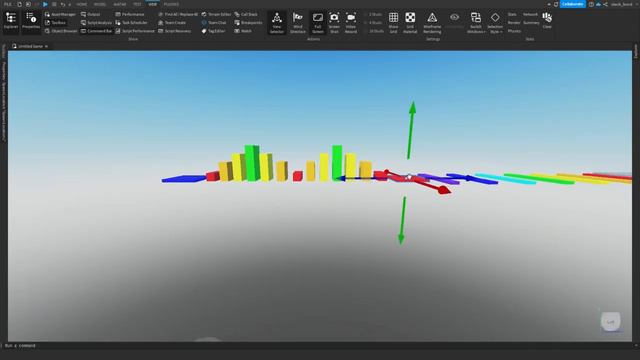Screen dimensions: 640x360
Task: Click the share icon near username
Action: 605,4
